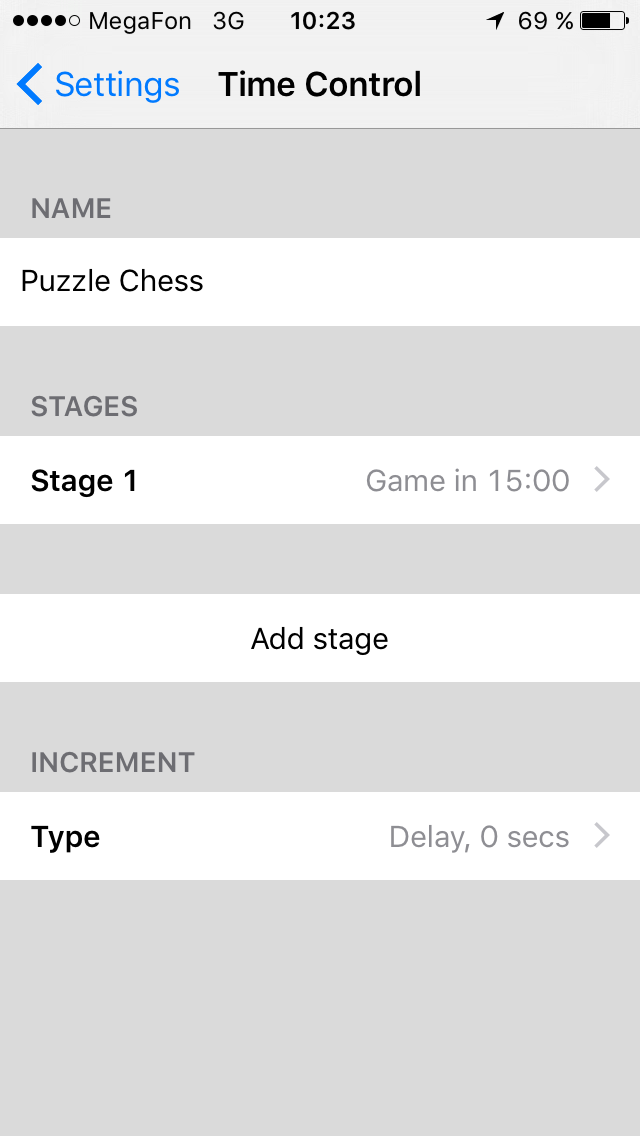
Task: Tap the Type label under Increment
Action: 65,837
